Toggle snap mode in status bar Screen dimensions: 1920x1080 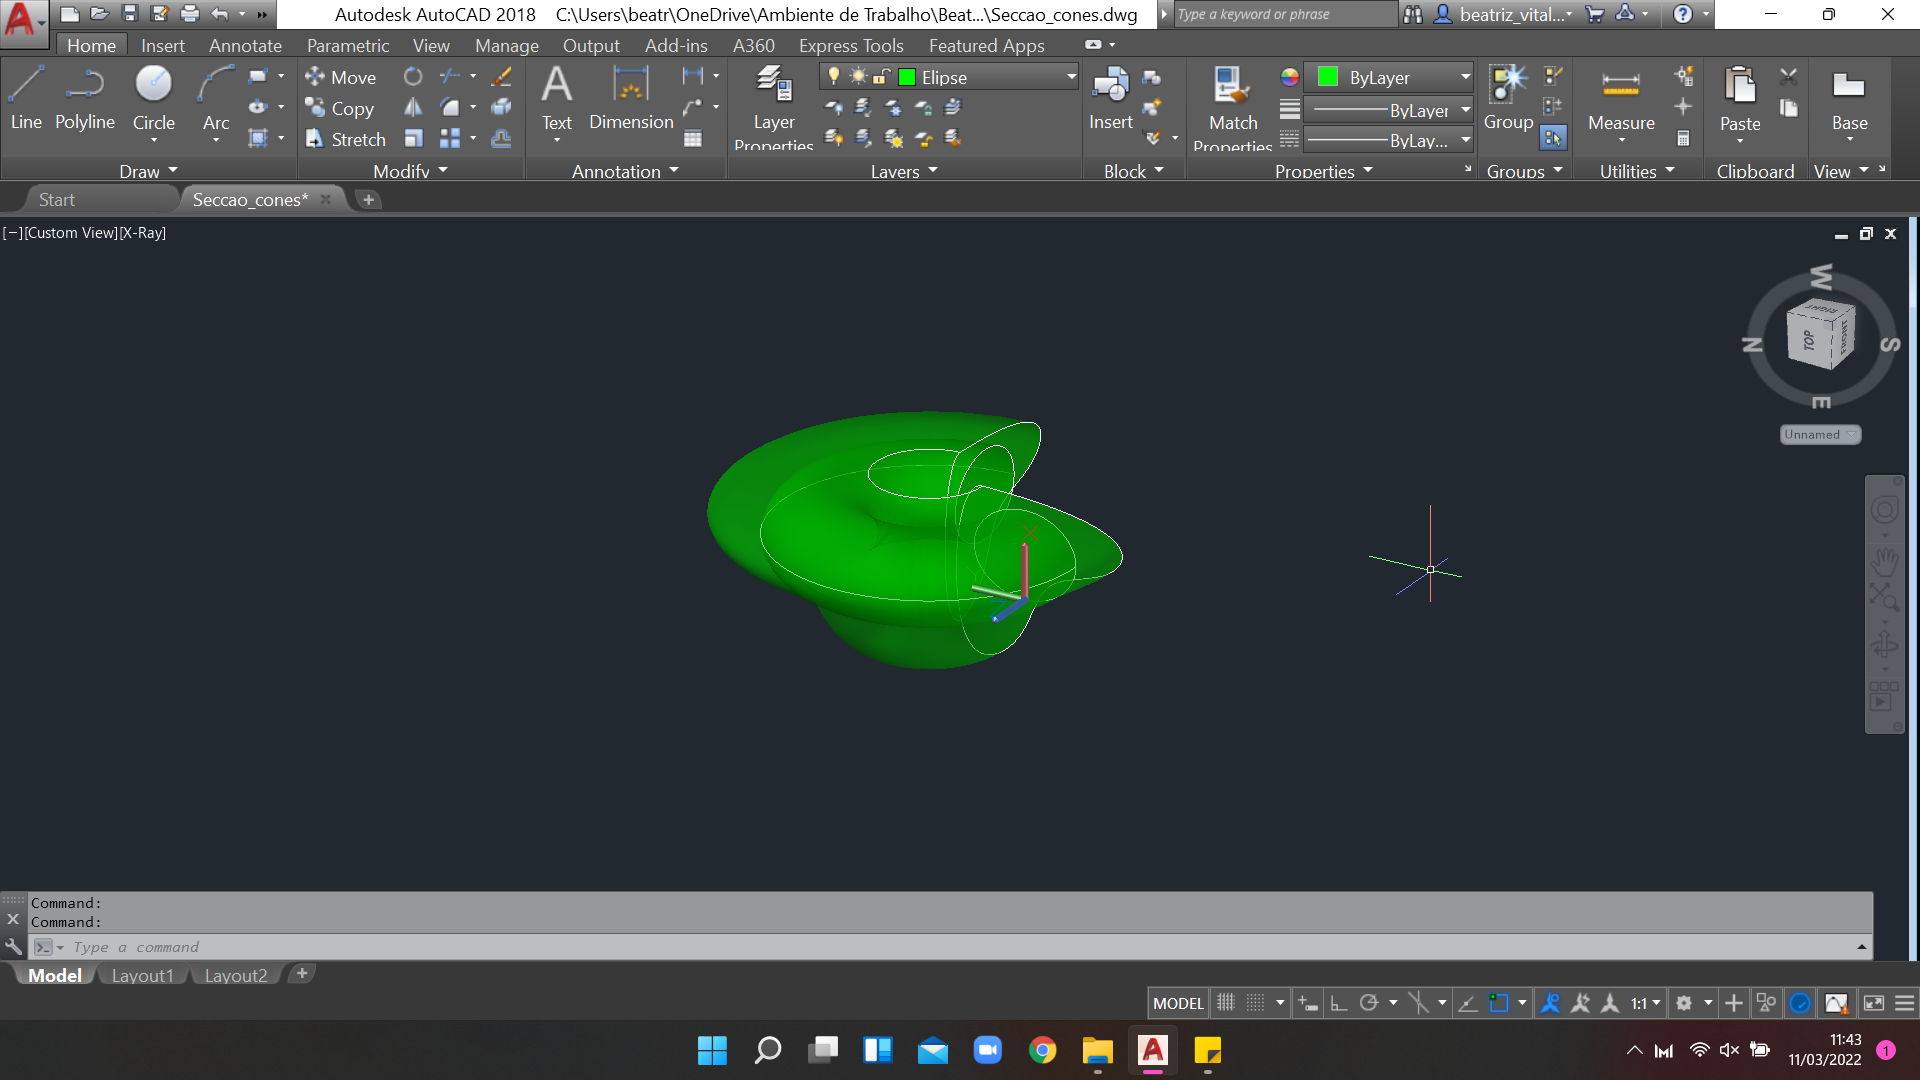(1256, 1002)
